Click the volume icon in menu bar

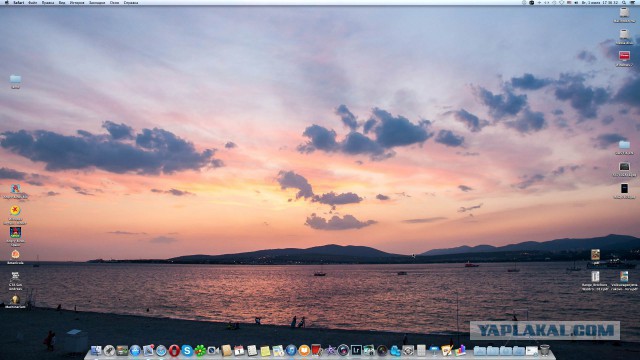(576, 2)
